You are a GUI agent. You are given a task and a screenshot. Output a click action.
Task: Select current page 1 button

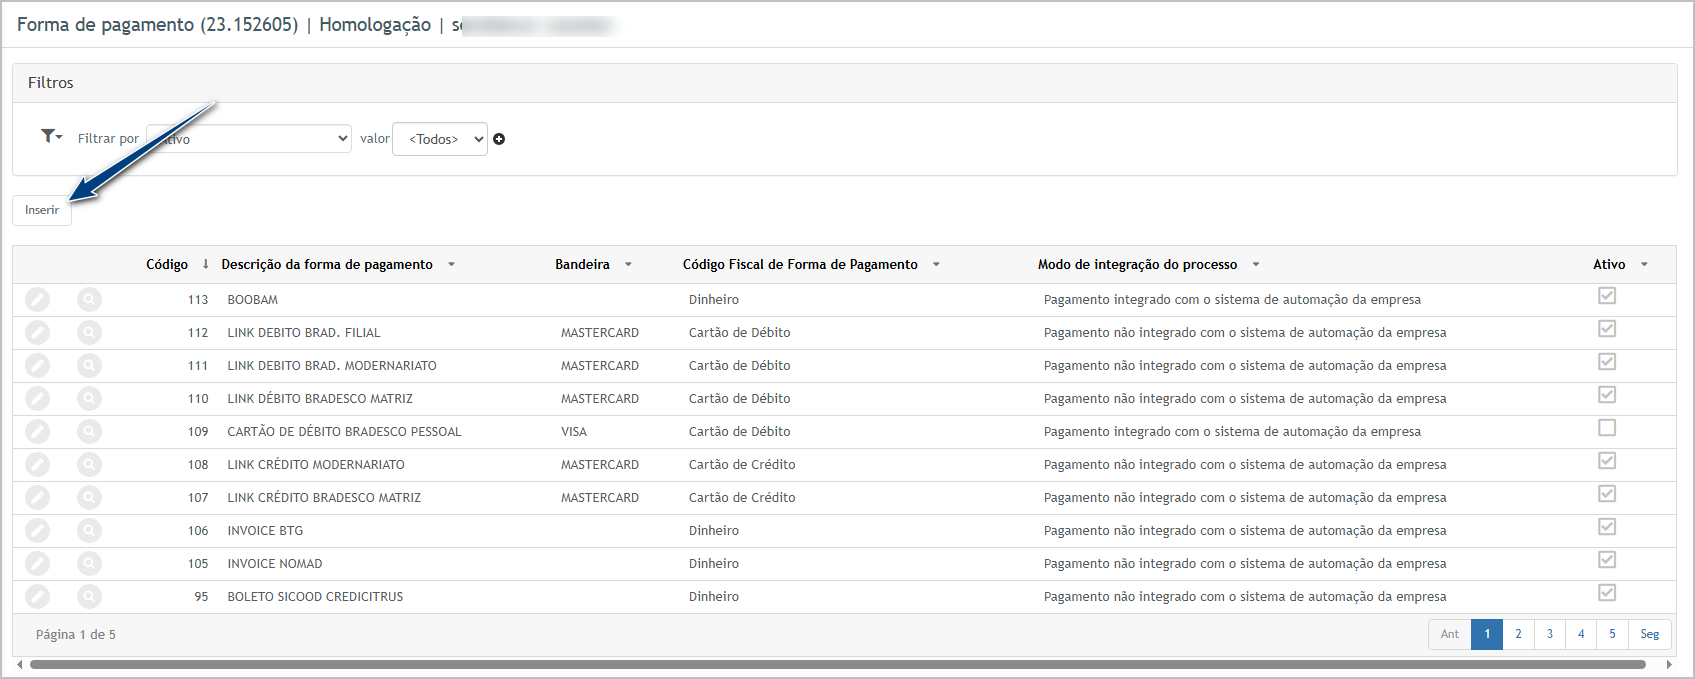[x=1487, y=634]
